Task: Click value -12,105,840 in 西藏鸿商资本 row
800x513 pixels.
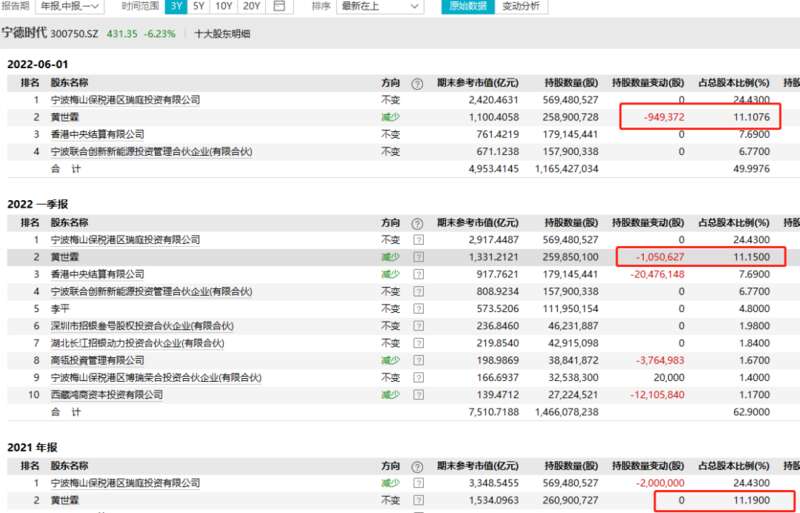Action: click(x=657, y=396)
